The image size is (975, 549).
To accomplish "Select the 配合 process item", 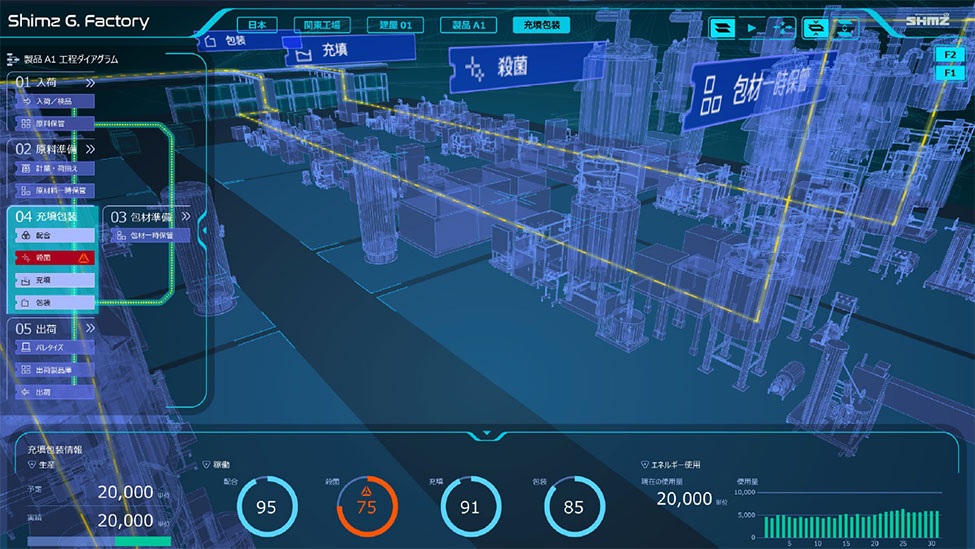I will coord(55,236).
